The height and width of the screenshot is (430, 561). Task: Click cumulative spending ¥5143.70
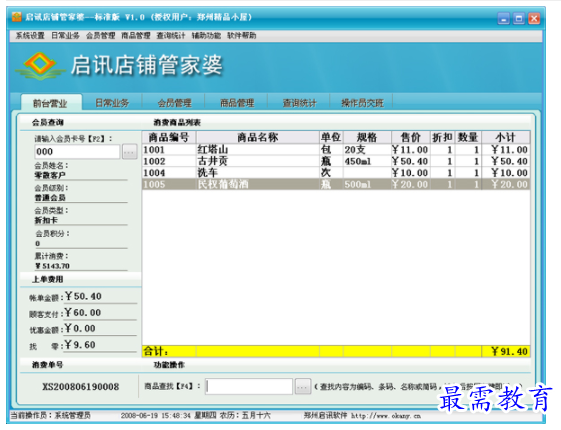click(x=52, y=266)
